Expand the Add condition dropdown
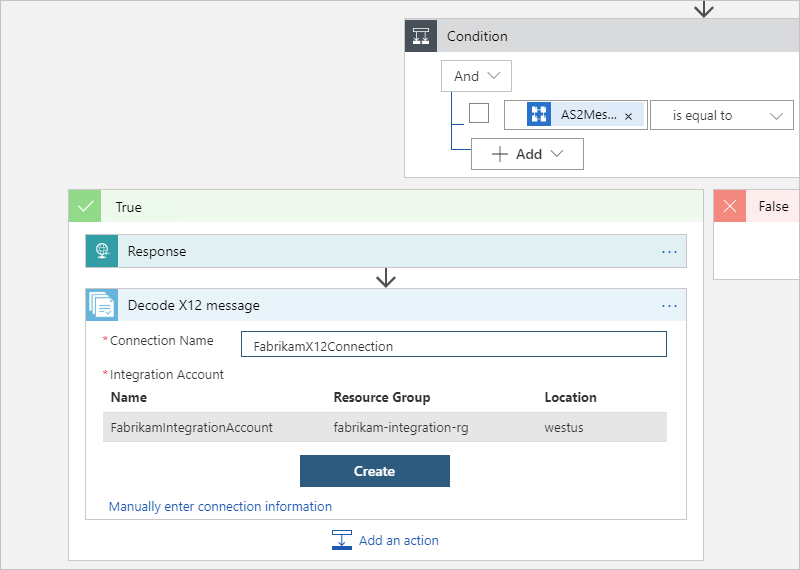The width and height of the screenshot is (800, 570). point(527,154)
